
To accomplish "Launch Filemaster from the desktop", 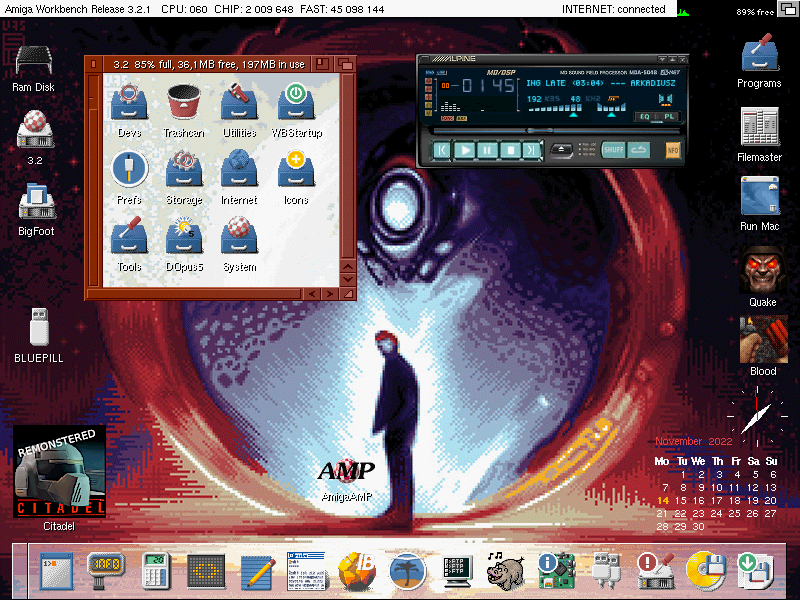I will click(760, 127).
